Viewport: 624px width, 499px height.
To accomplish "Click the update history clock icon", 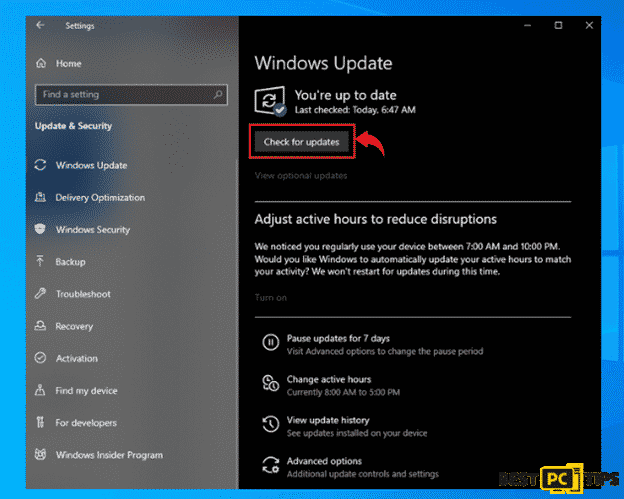I will coord(271,424).
